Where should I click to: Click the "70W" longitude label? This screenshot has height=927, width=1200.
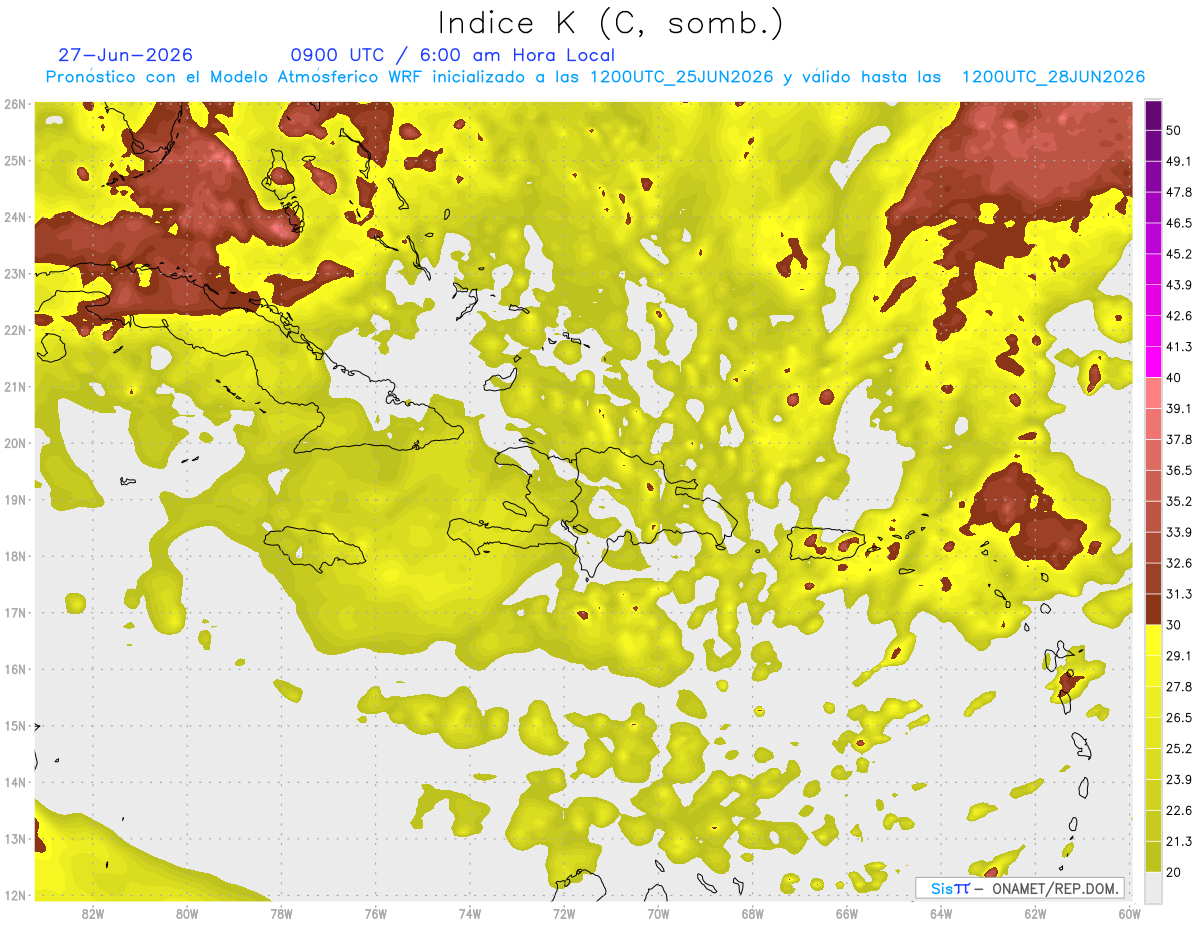(658, 913)
